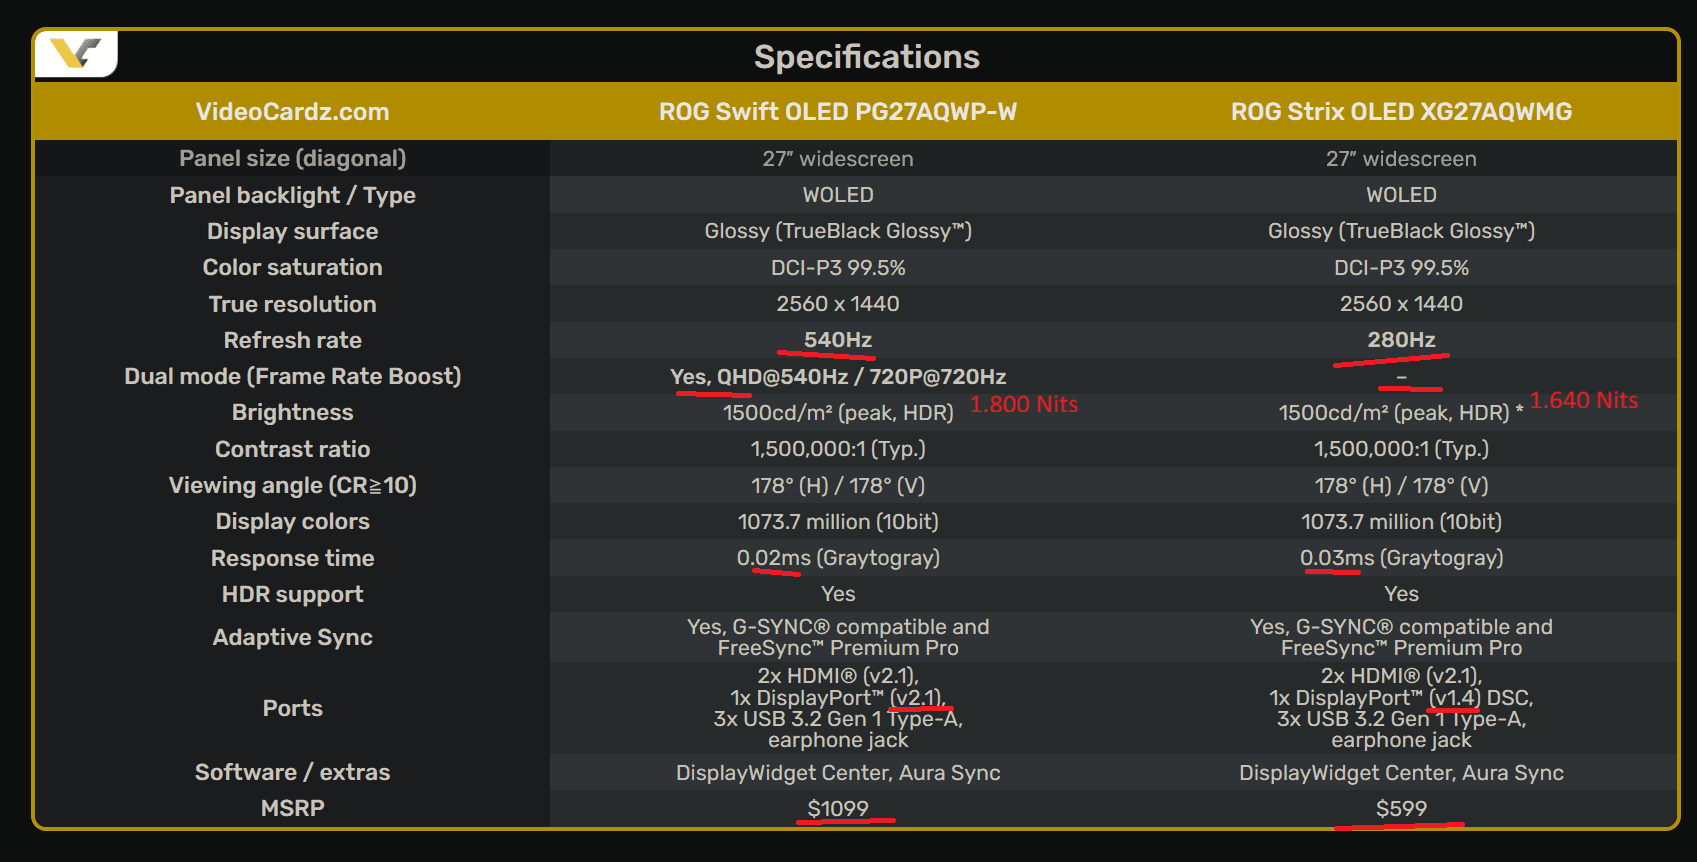Select the ROG Strix OLED XG27AQWMG column header
This screenshot has width=1697, height=862.
(1401, 112)
